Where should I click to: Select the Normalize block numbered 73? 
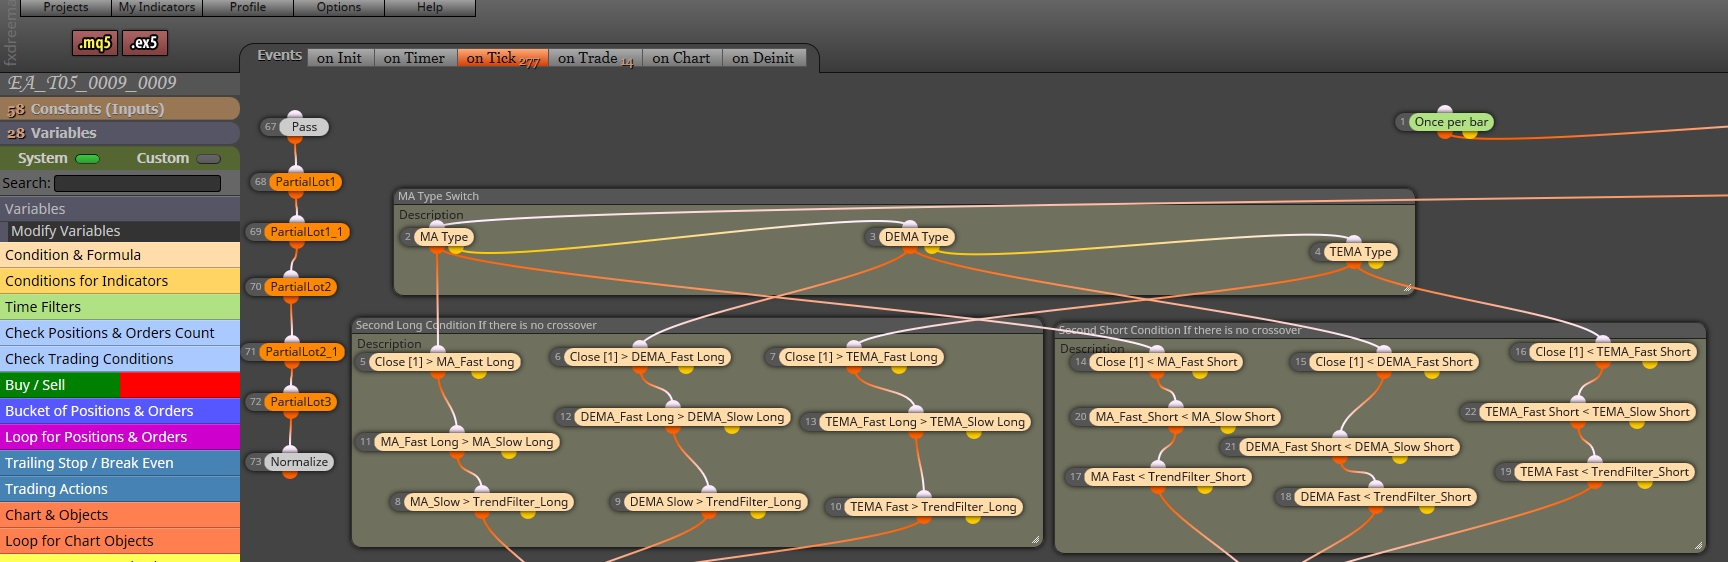coord(299,462)
